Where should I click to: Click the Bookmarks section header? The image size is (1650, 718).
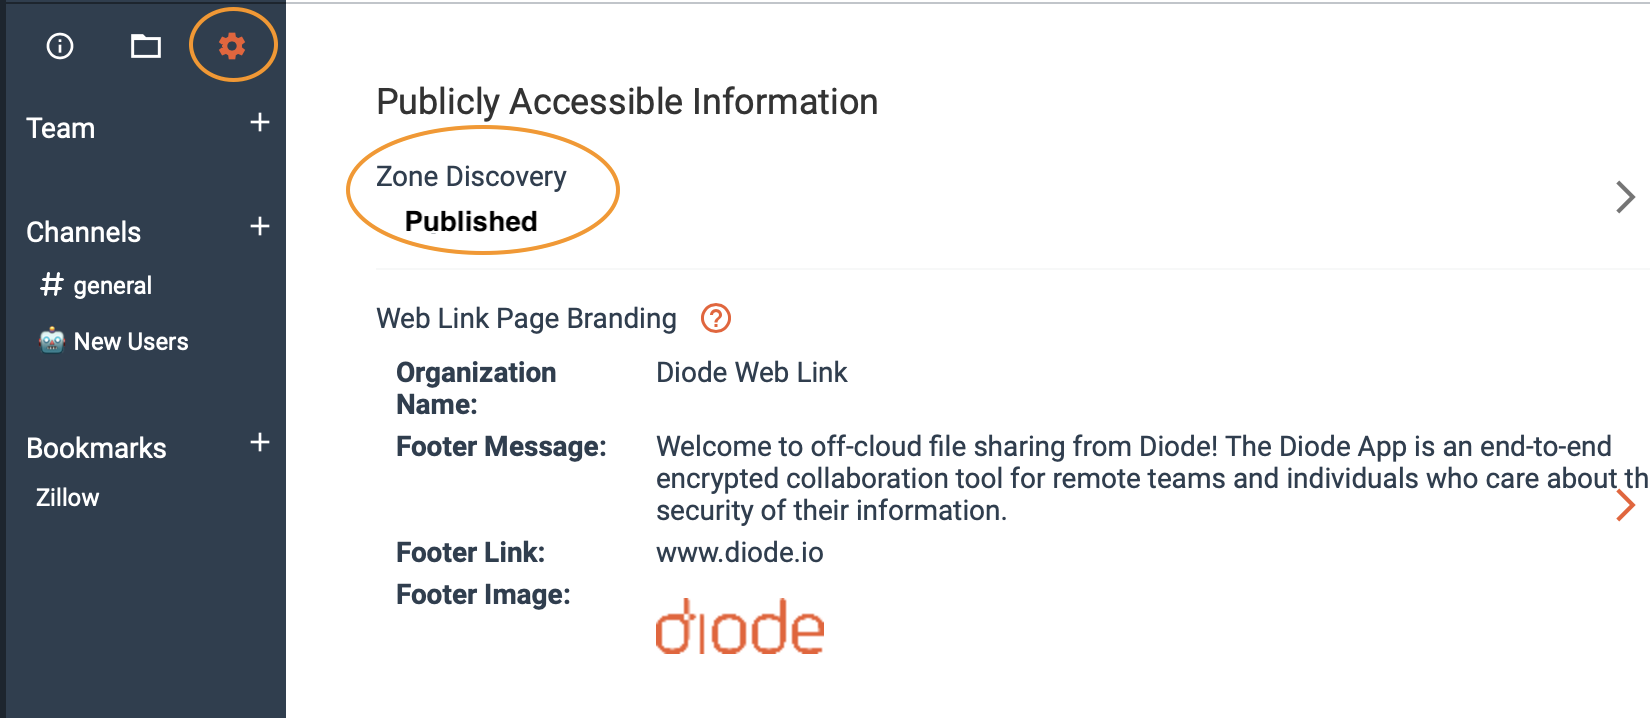97,449
